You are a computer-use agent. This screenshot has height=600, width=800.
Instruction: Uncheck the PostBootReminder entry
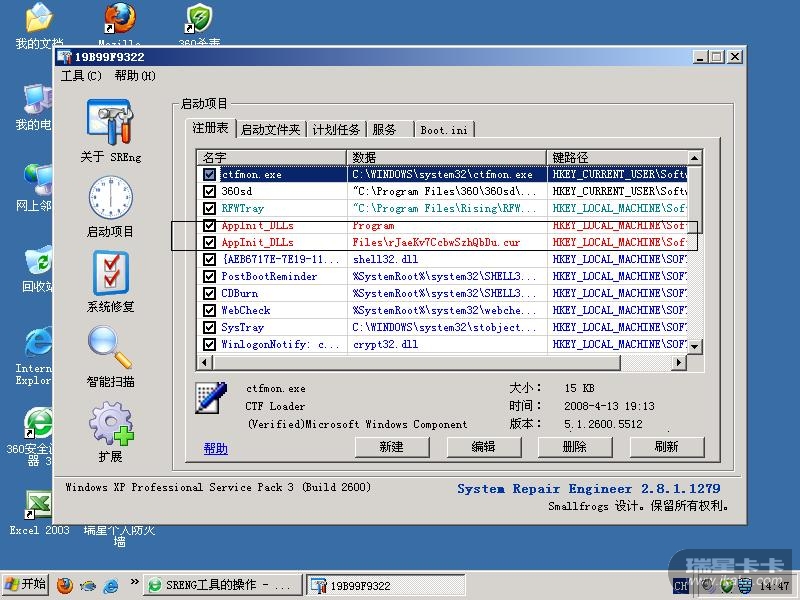[x=209, y=277]
